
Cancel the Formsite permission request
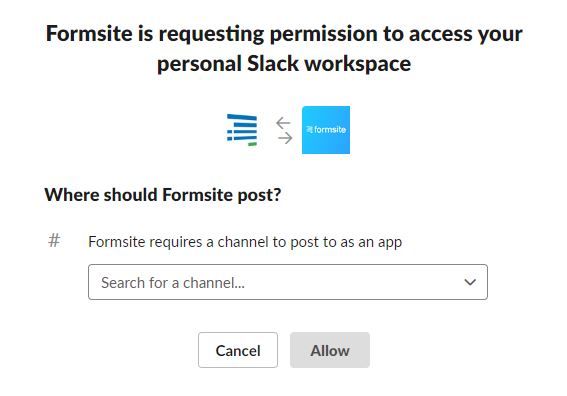(238, 350)
